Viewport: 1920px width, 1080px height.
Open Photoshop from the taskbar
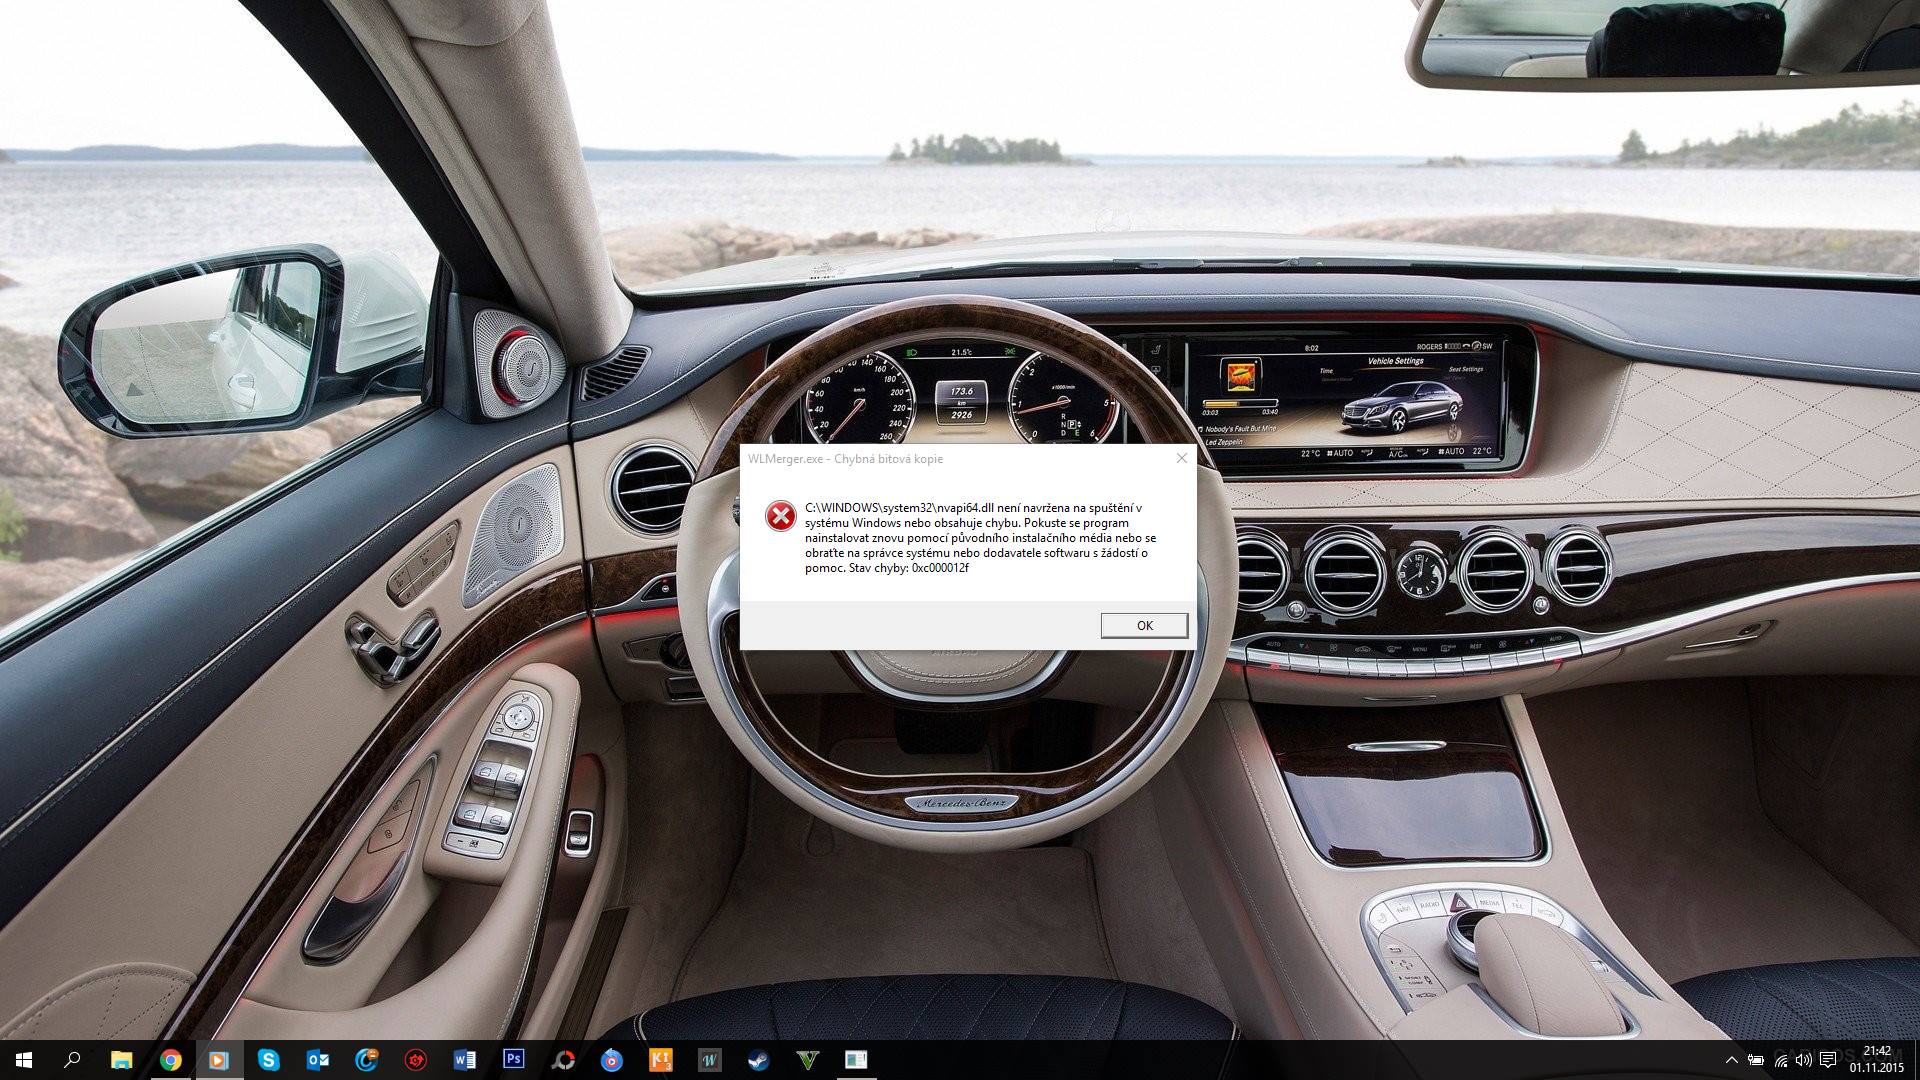point(513,1059)
